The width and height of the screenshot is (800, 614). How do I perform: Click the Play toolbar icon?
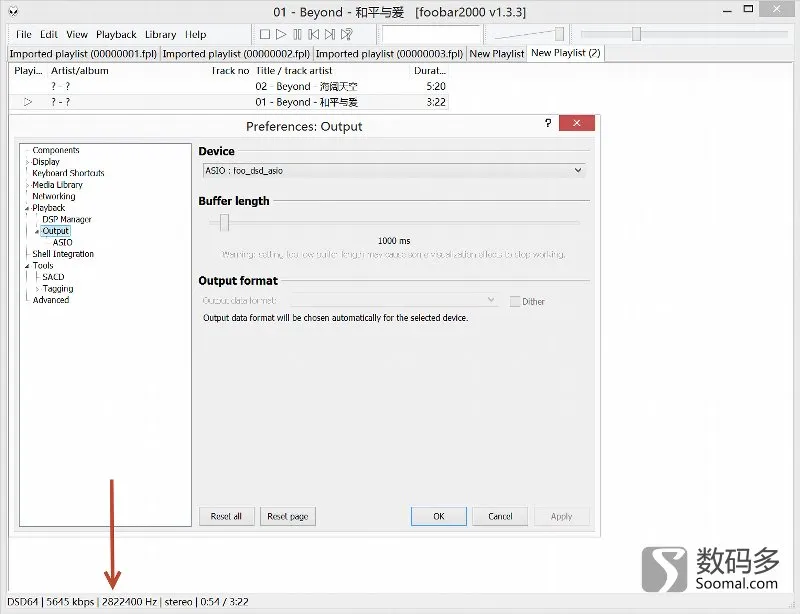(x=281, y=34)
